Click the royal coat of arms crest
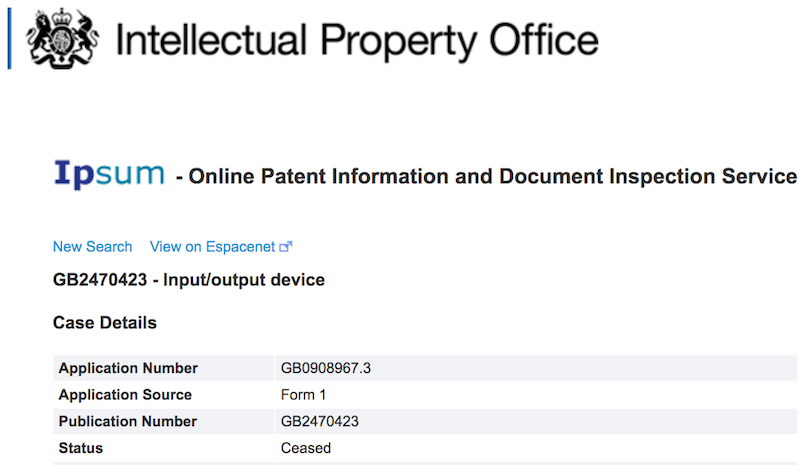800x465 pixels. coord(62,38)
